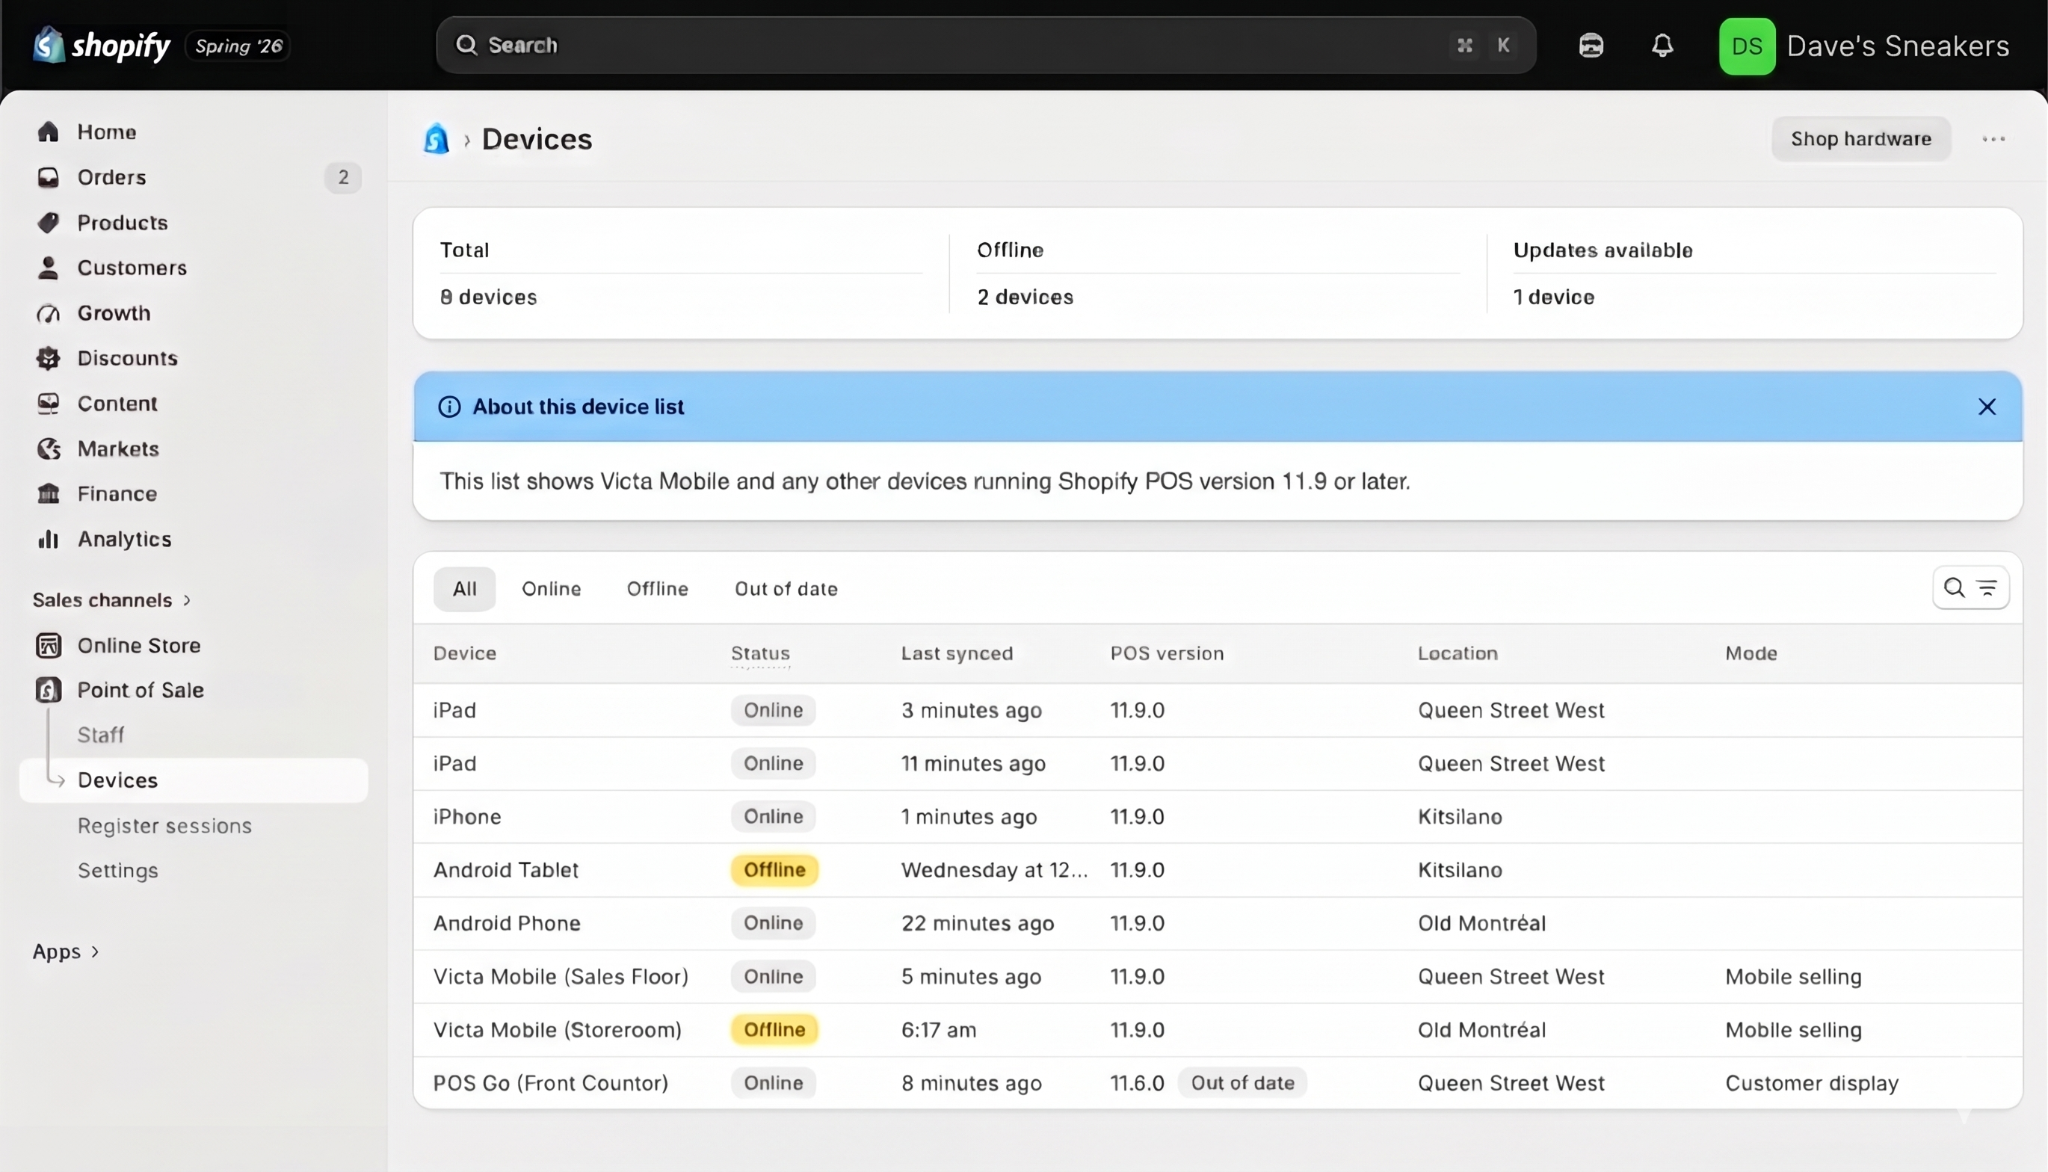Image resolution: width=2048 pixels, height=1172 pixels.
Task: Open the Android Tablet device
Action: click(x=1217, y=870)
